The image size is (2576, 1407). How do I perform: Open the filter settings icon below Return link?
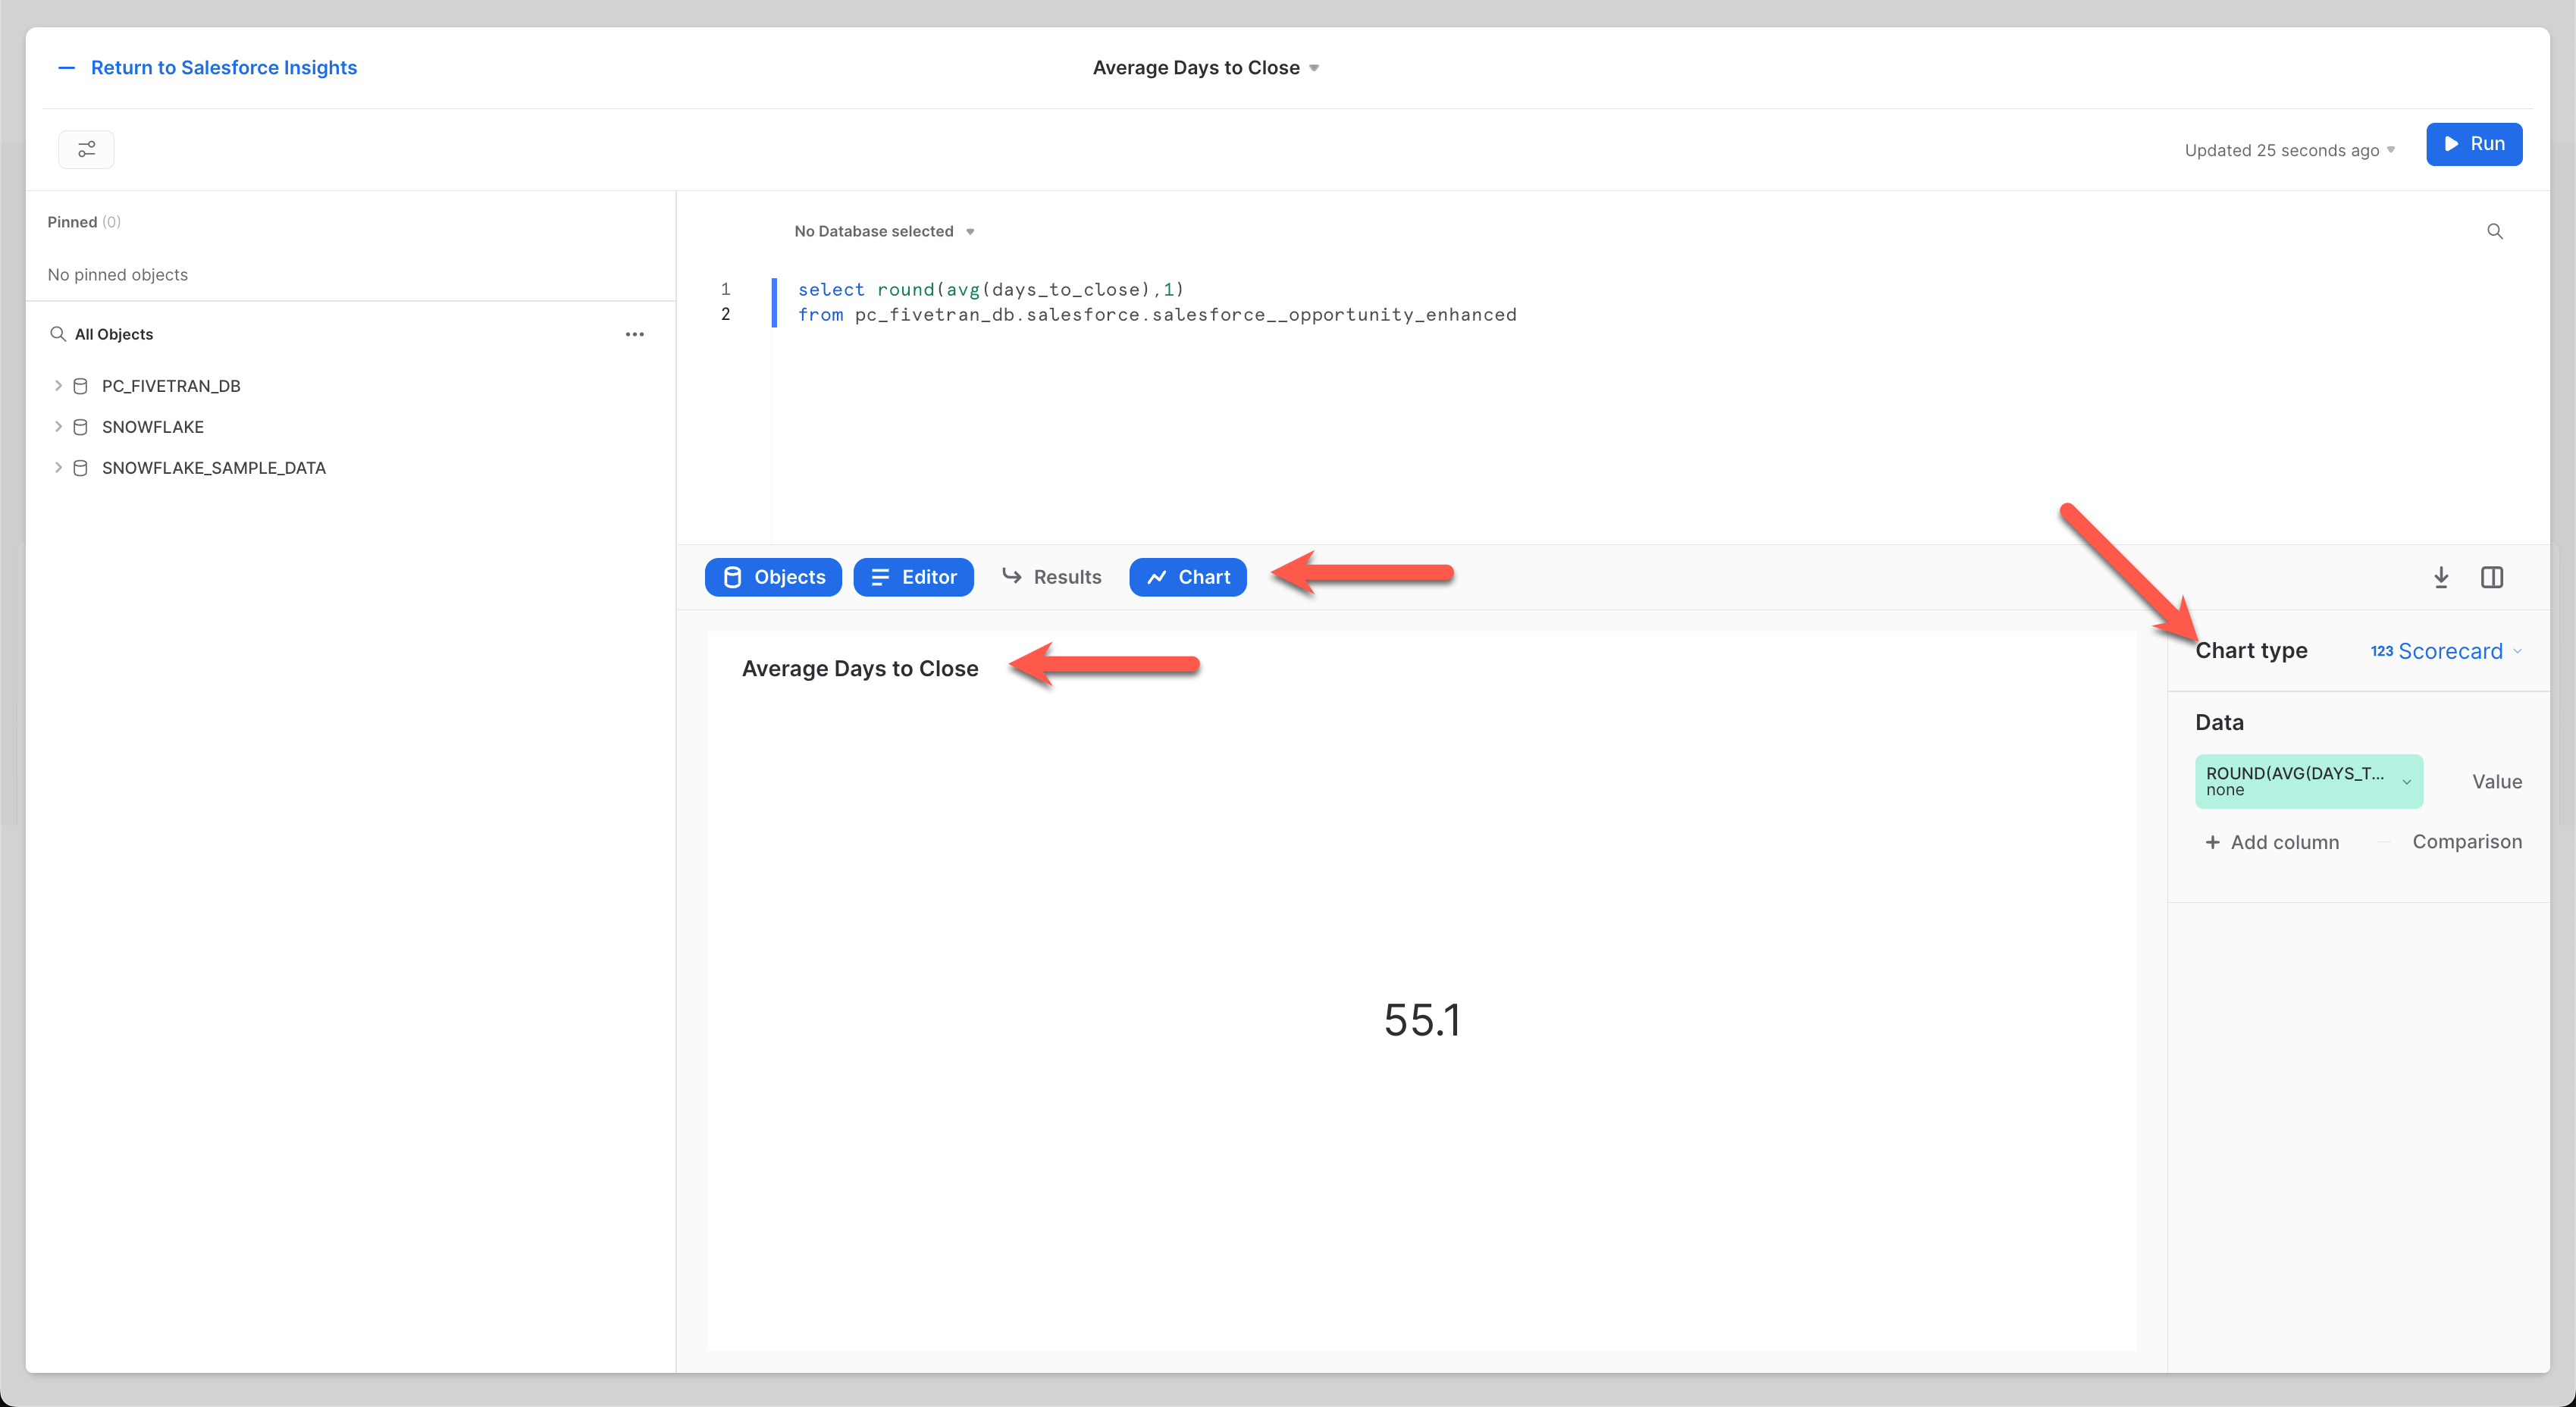click(x=86, y=149)
